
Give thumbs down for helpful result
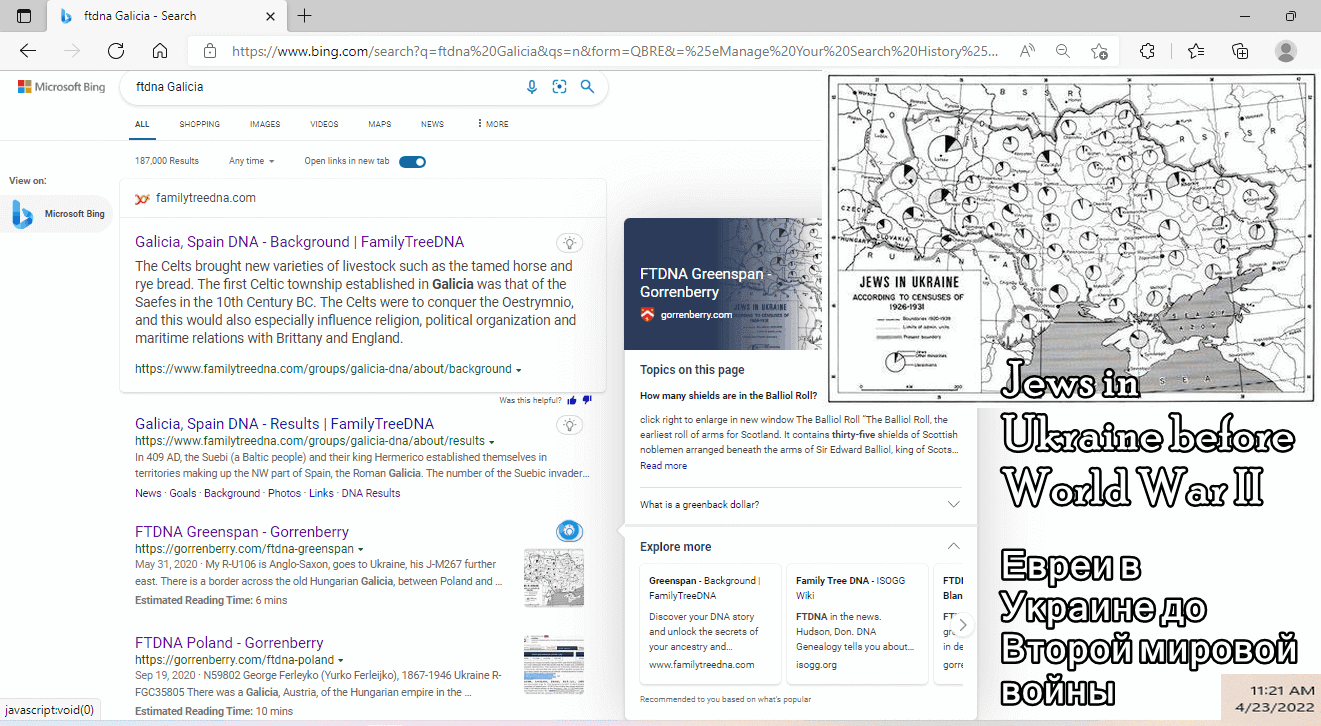click(587, 400)
